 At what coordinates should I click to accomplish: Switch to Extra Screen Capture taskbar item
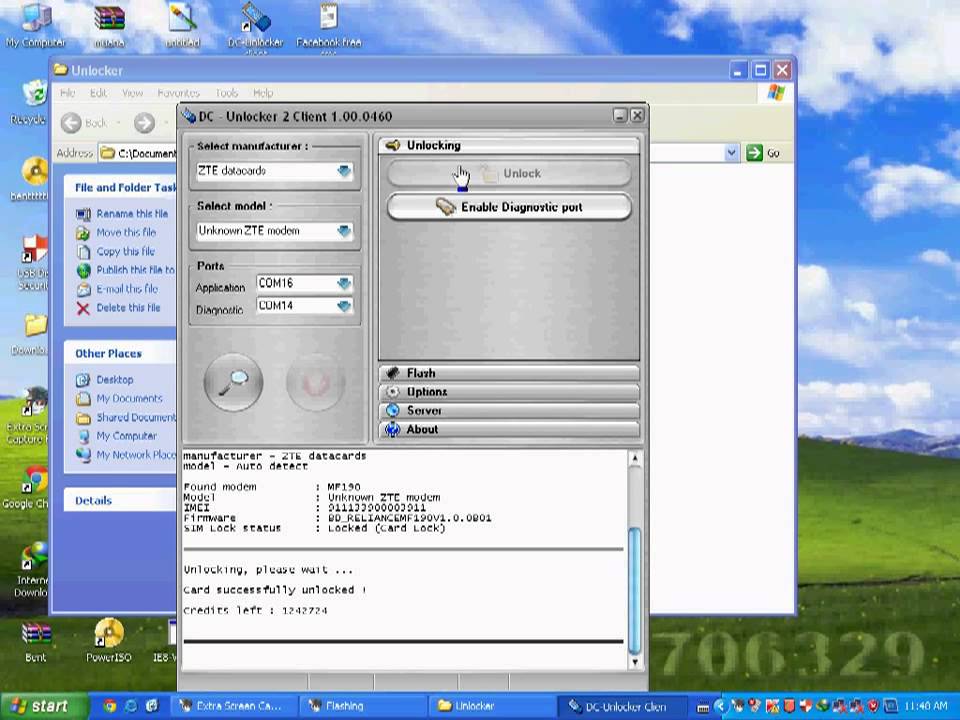click(232, 707)
